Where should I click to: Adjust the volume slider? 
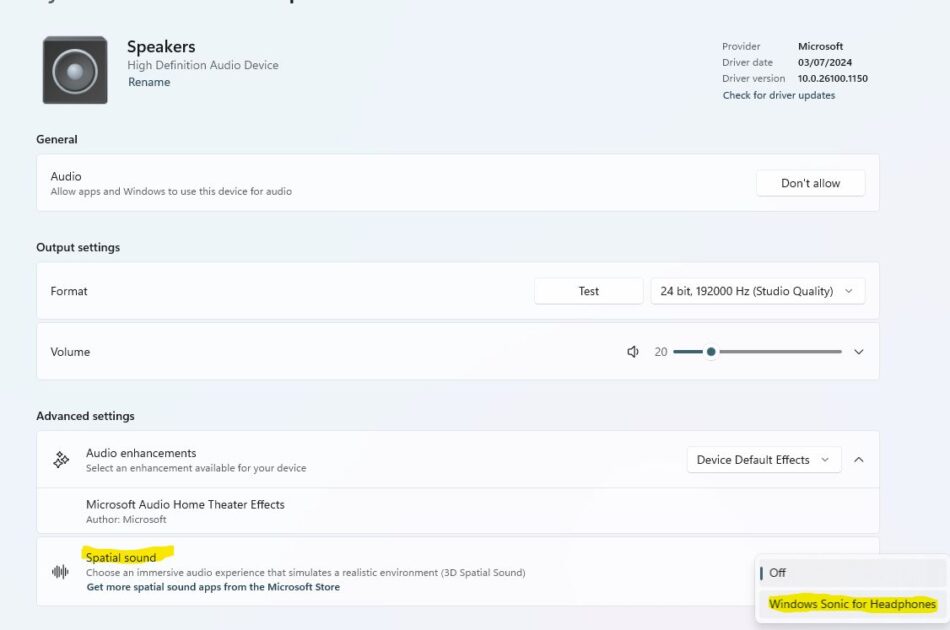click(757, 351)
